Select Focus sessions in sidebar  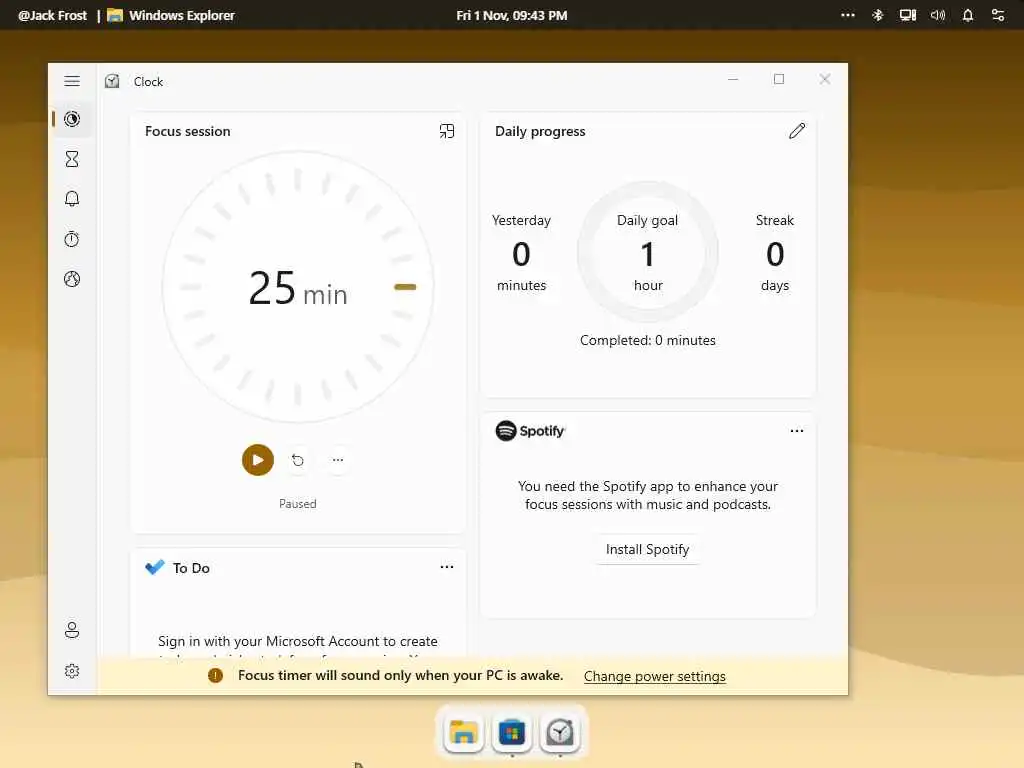click(72, 119)
